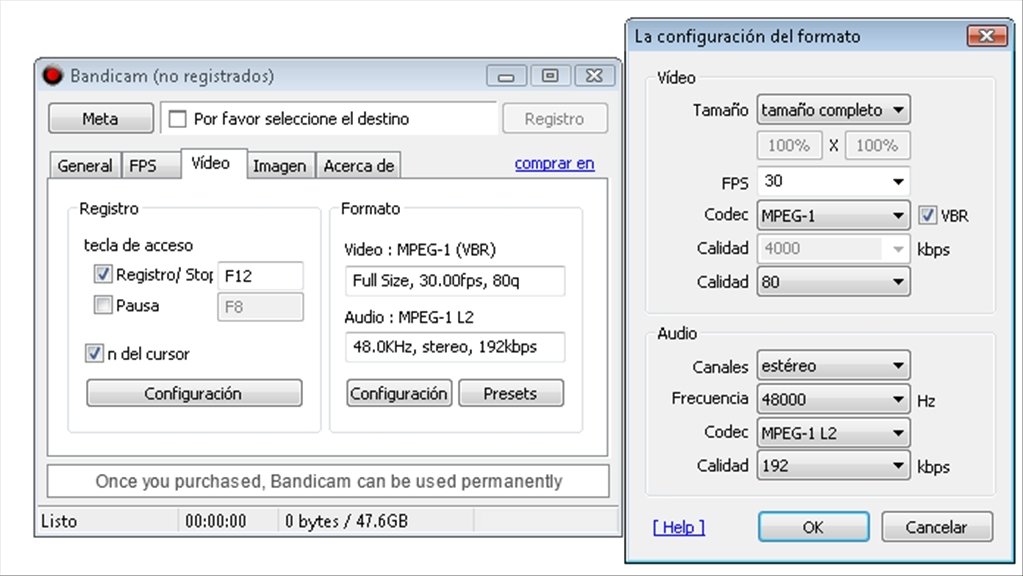Screen dimensions: 1023x576
Task: Click the Full Size, 30.00fps, 80q field
Action: pos(455,280)
